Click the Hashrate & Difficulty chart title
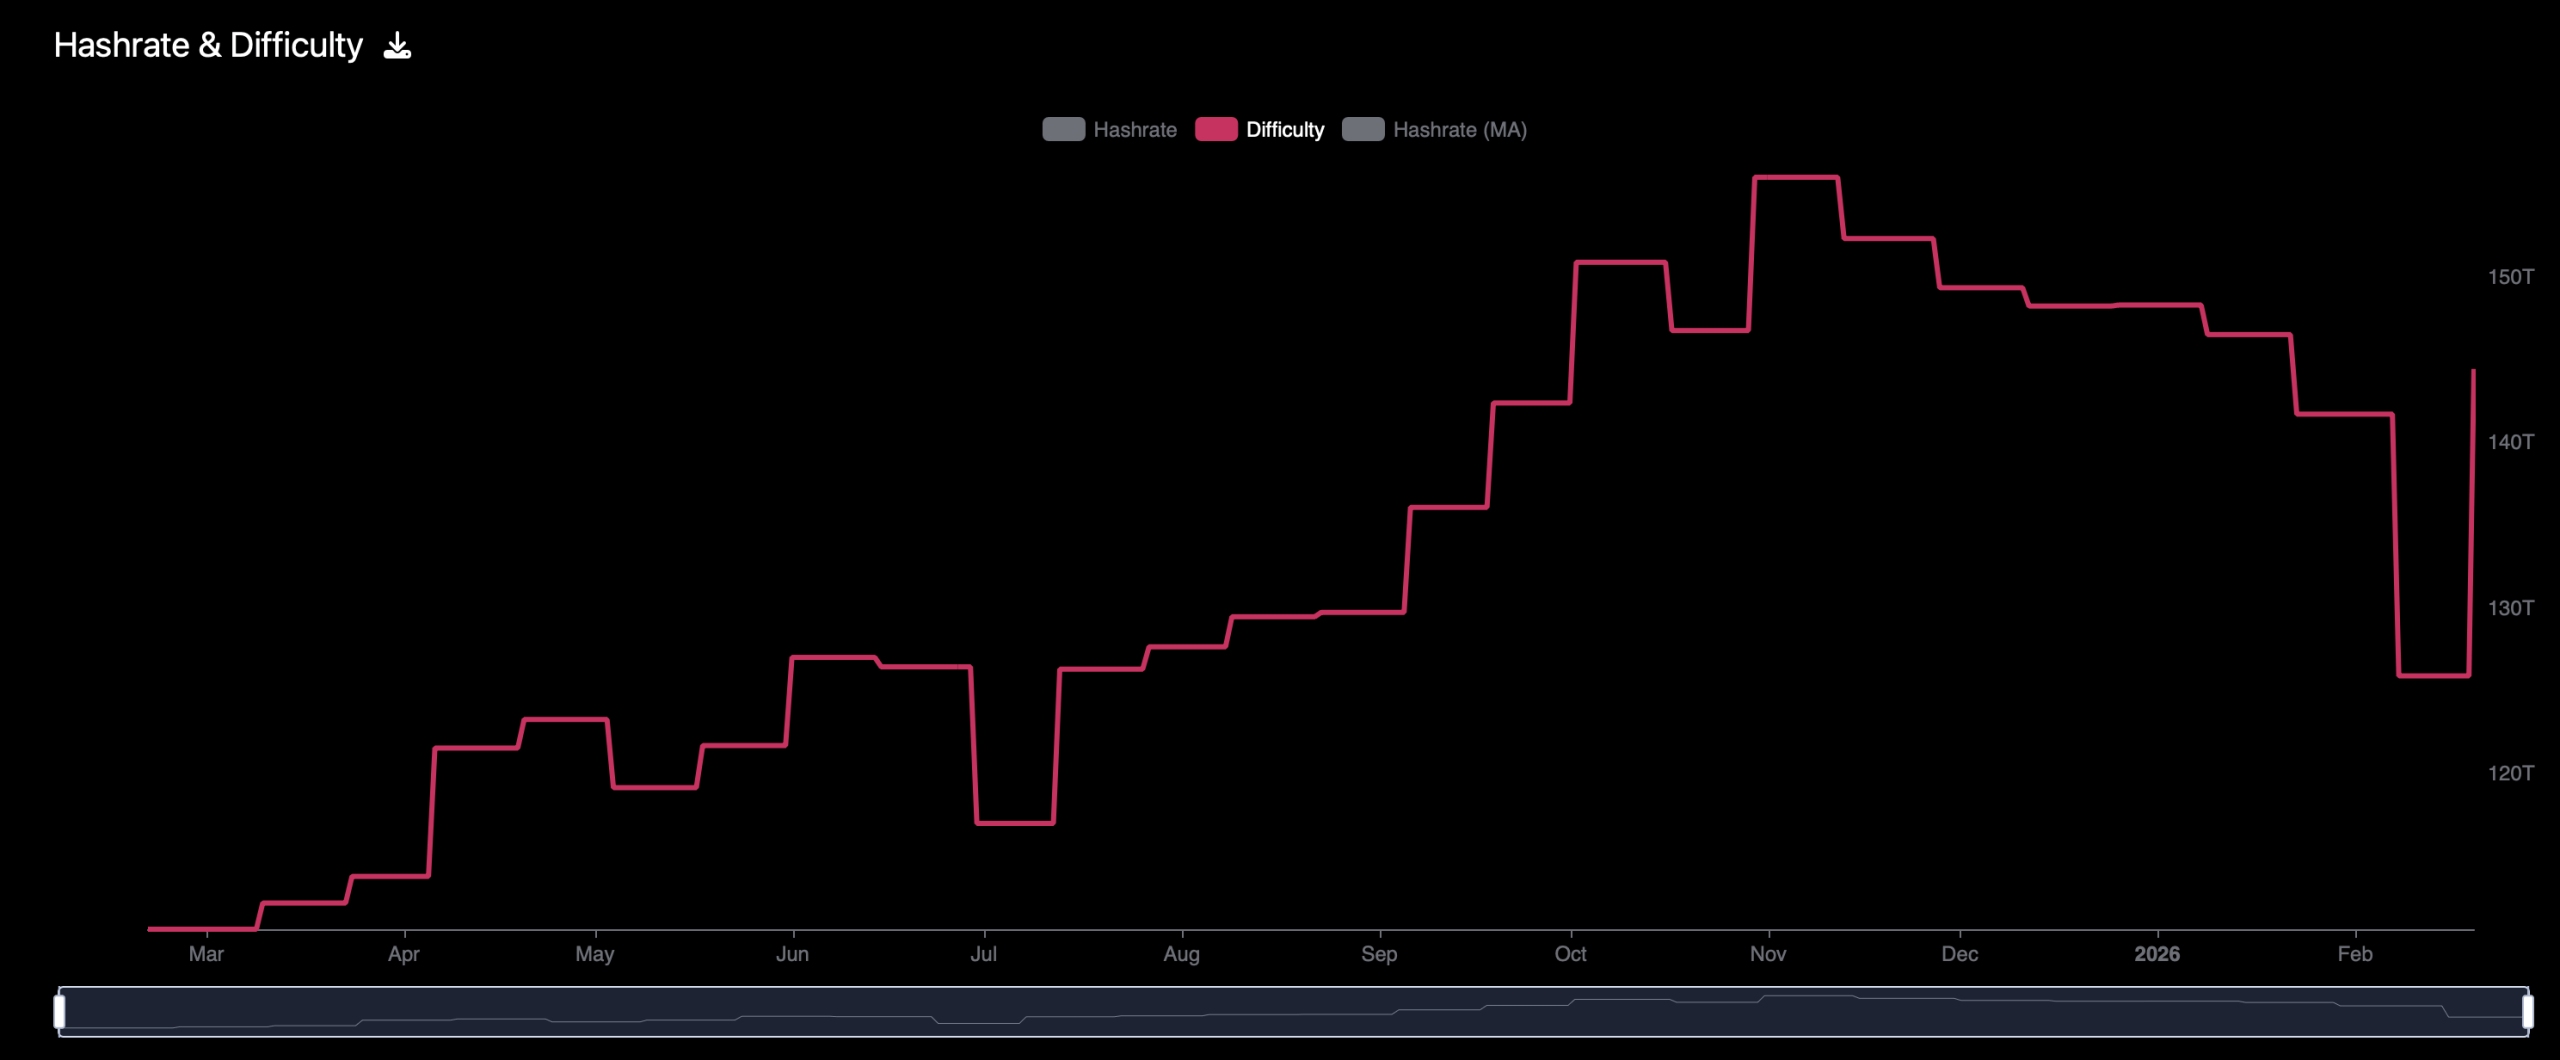This screenshot has width=2560, height=1060. coord(208,46)
